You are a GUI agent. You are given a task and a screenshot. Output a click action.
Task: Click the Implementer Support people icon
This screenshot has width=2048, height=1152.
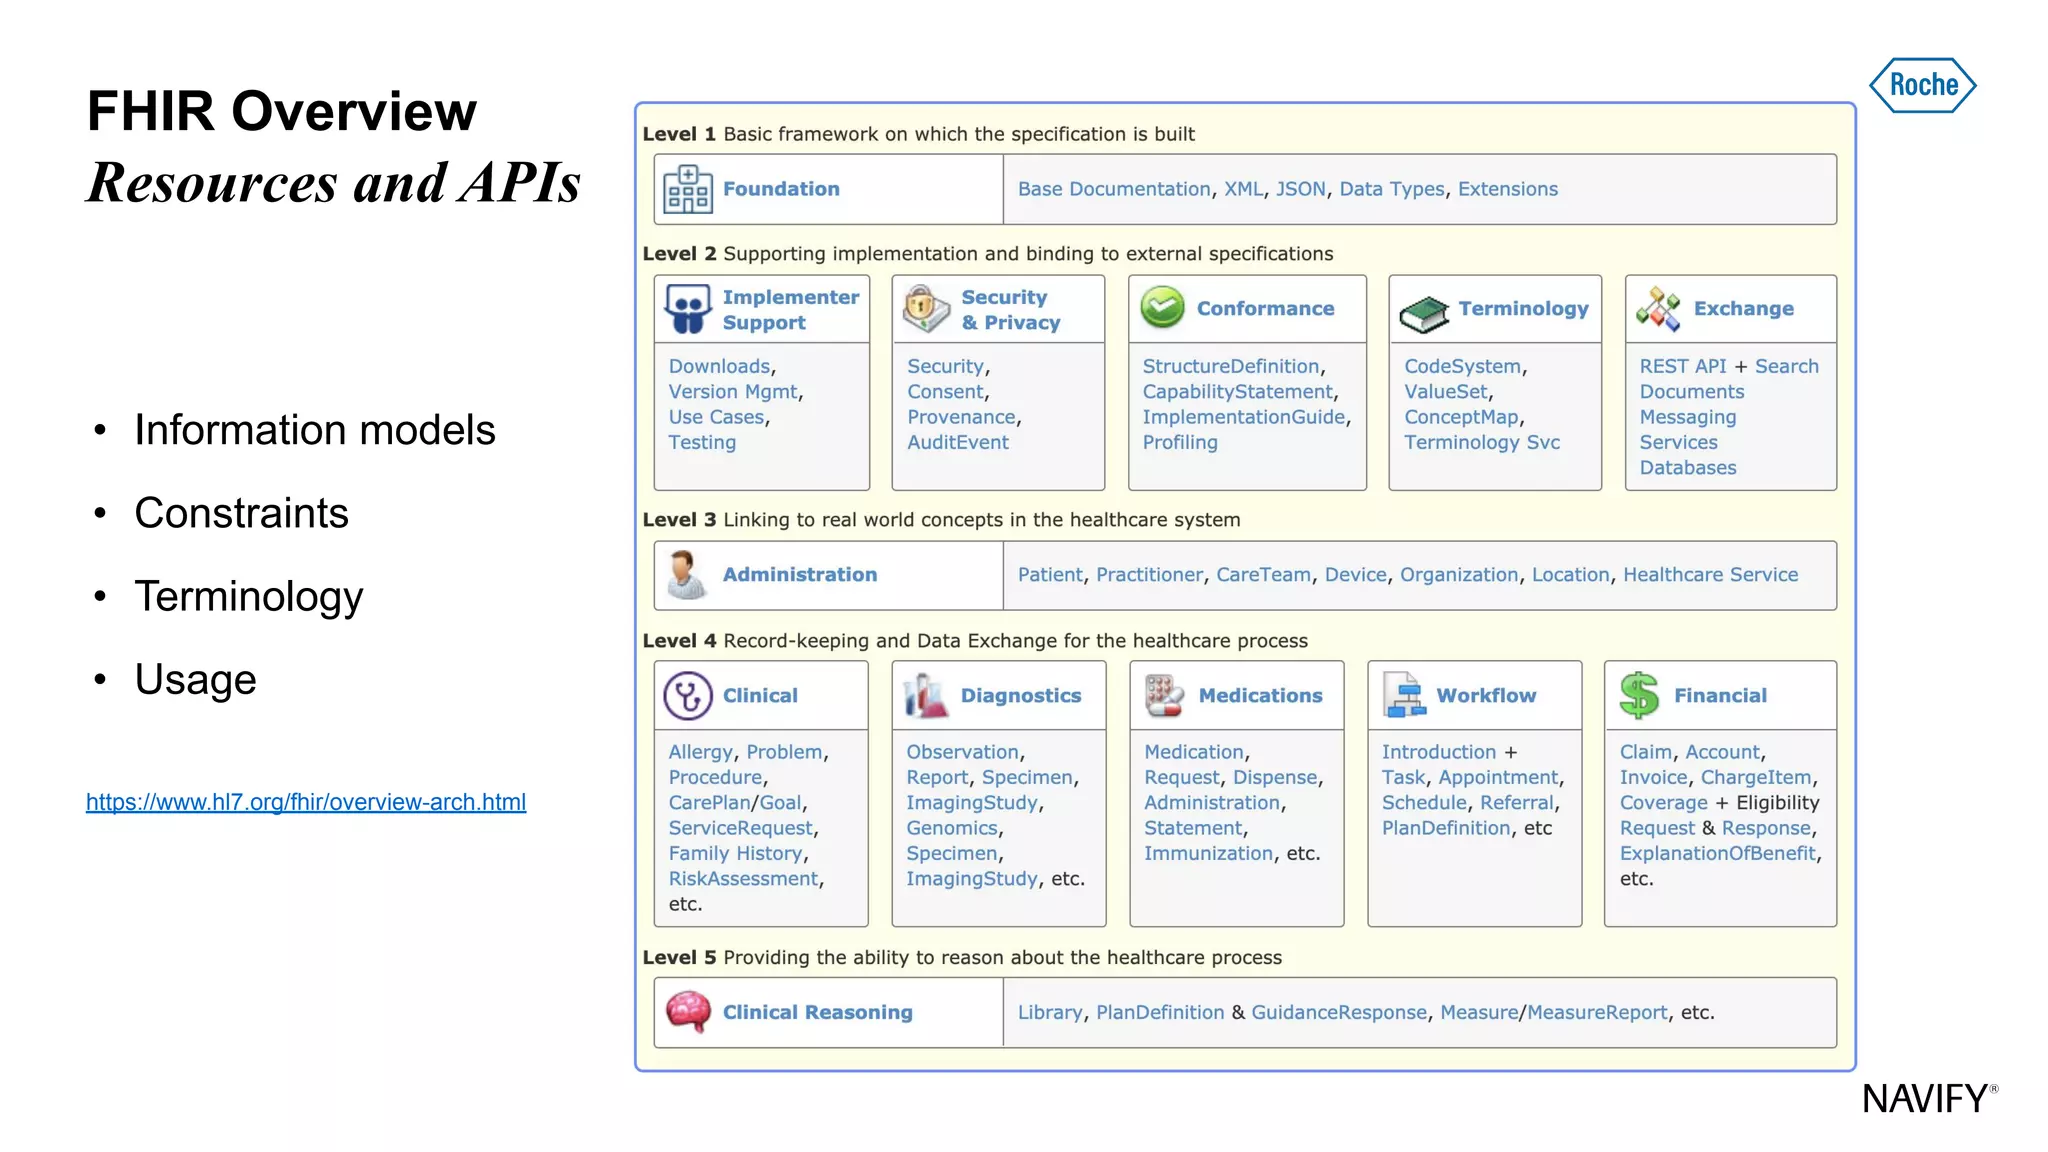coord(688,309)
